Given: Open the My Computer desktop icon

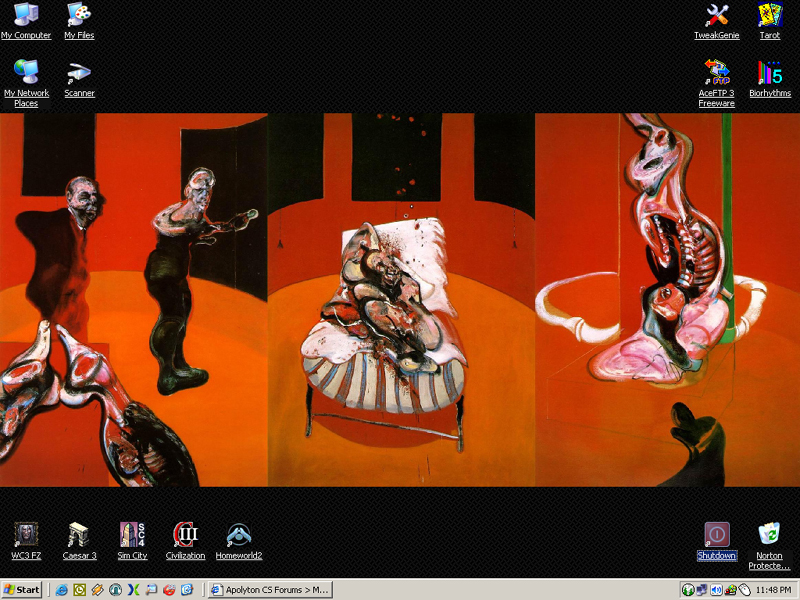Looking at the screenshot, I should 25,16.
